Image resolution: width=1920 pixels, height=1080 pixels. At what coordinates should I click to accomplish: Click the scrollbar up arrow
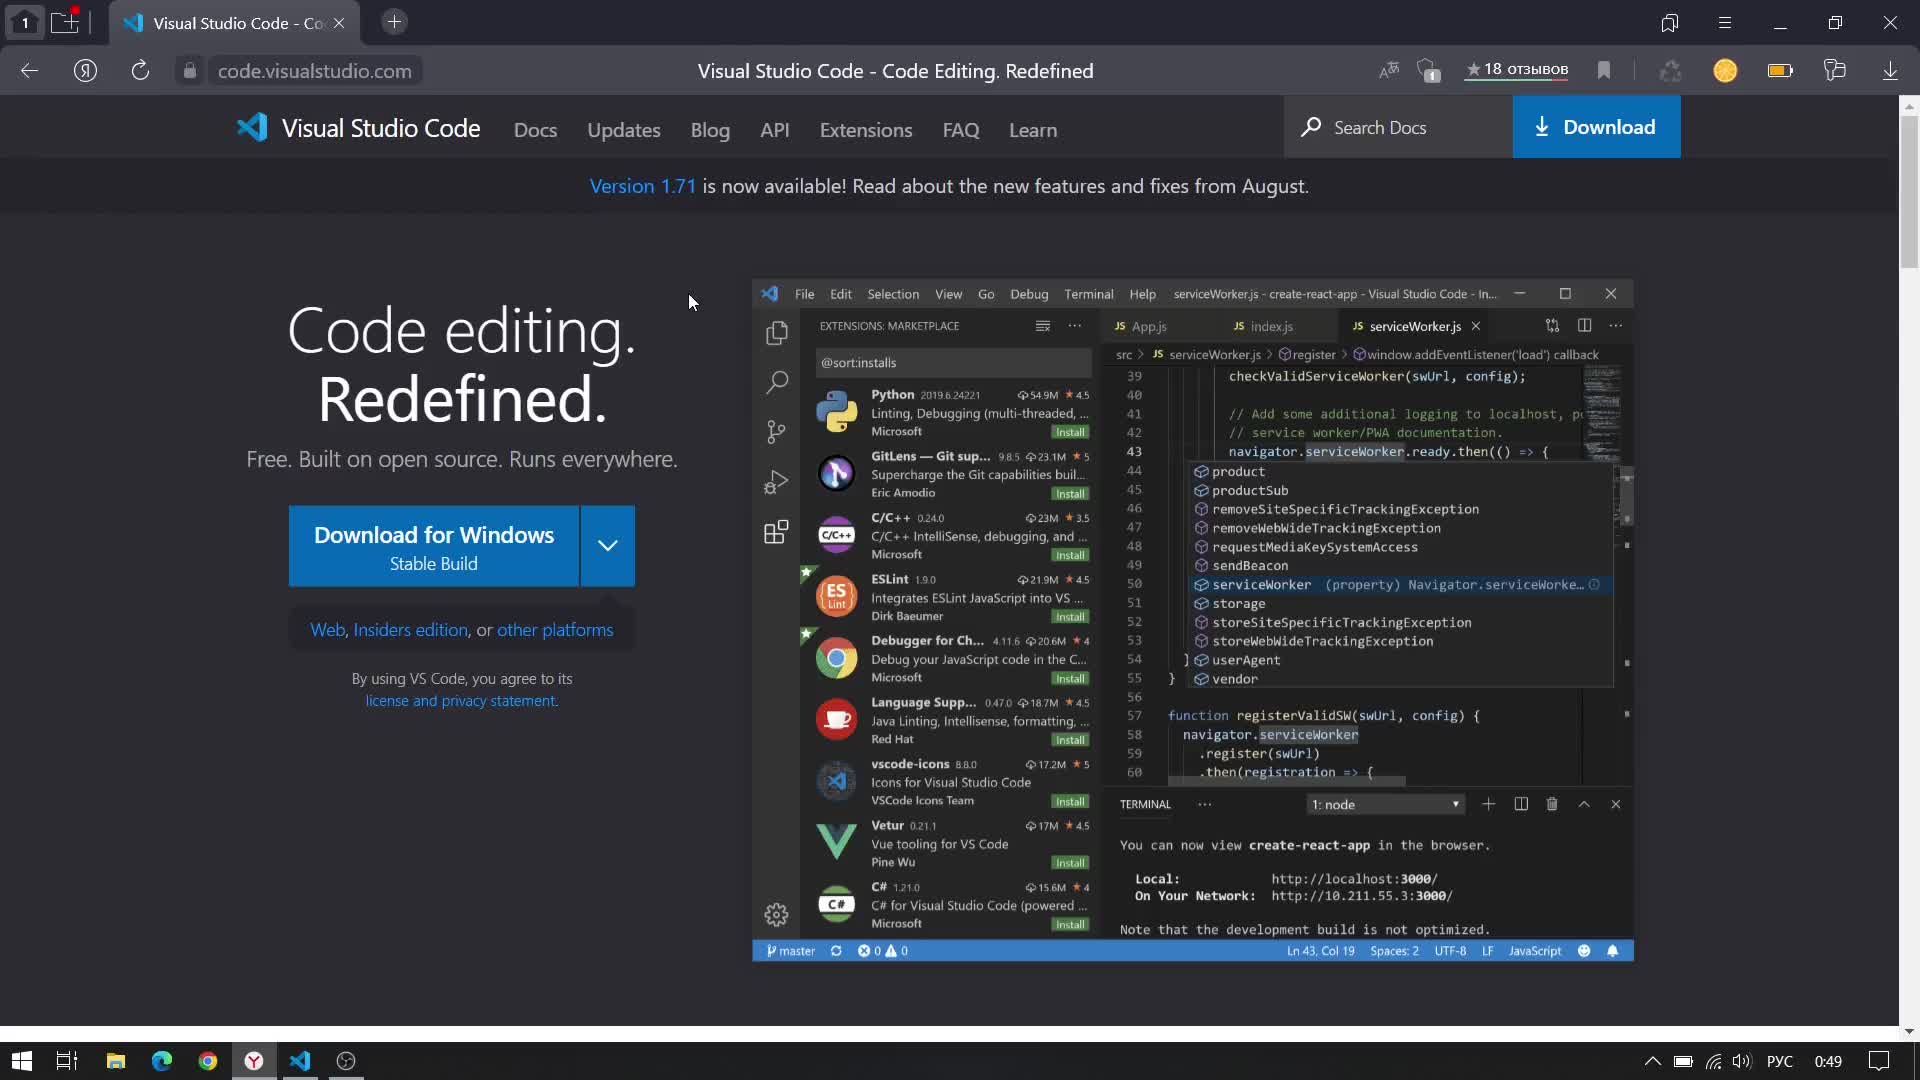1909,104
